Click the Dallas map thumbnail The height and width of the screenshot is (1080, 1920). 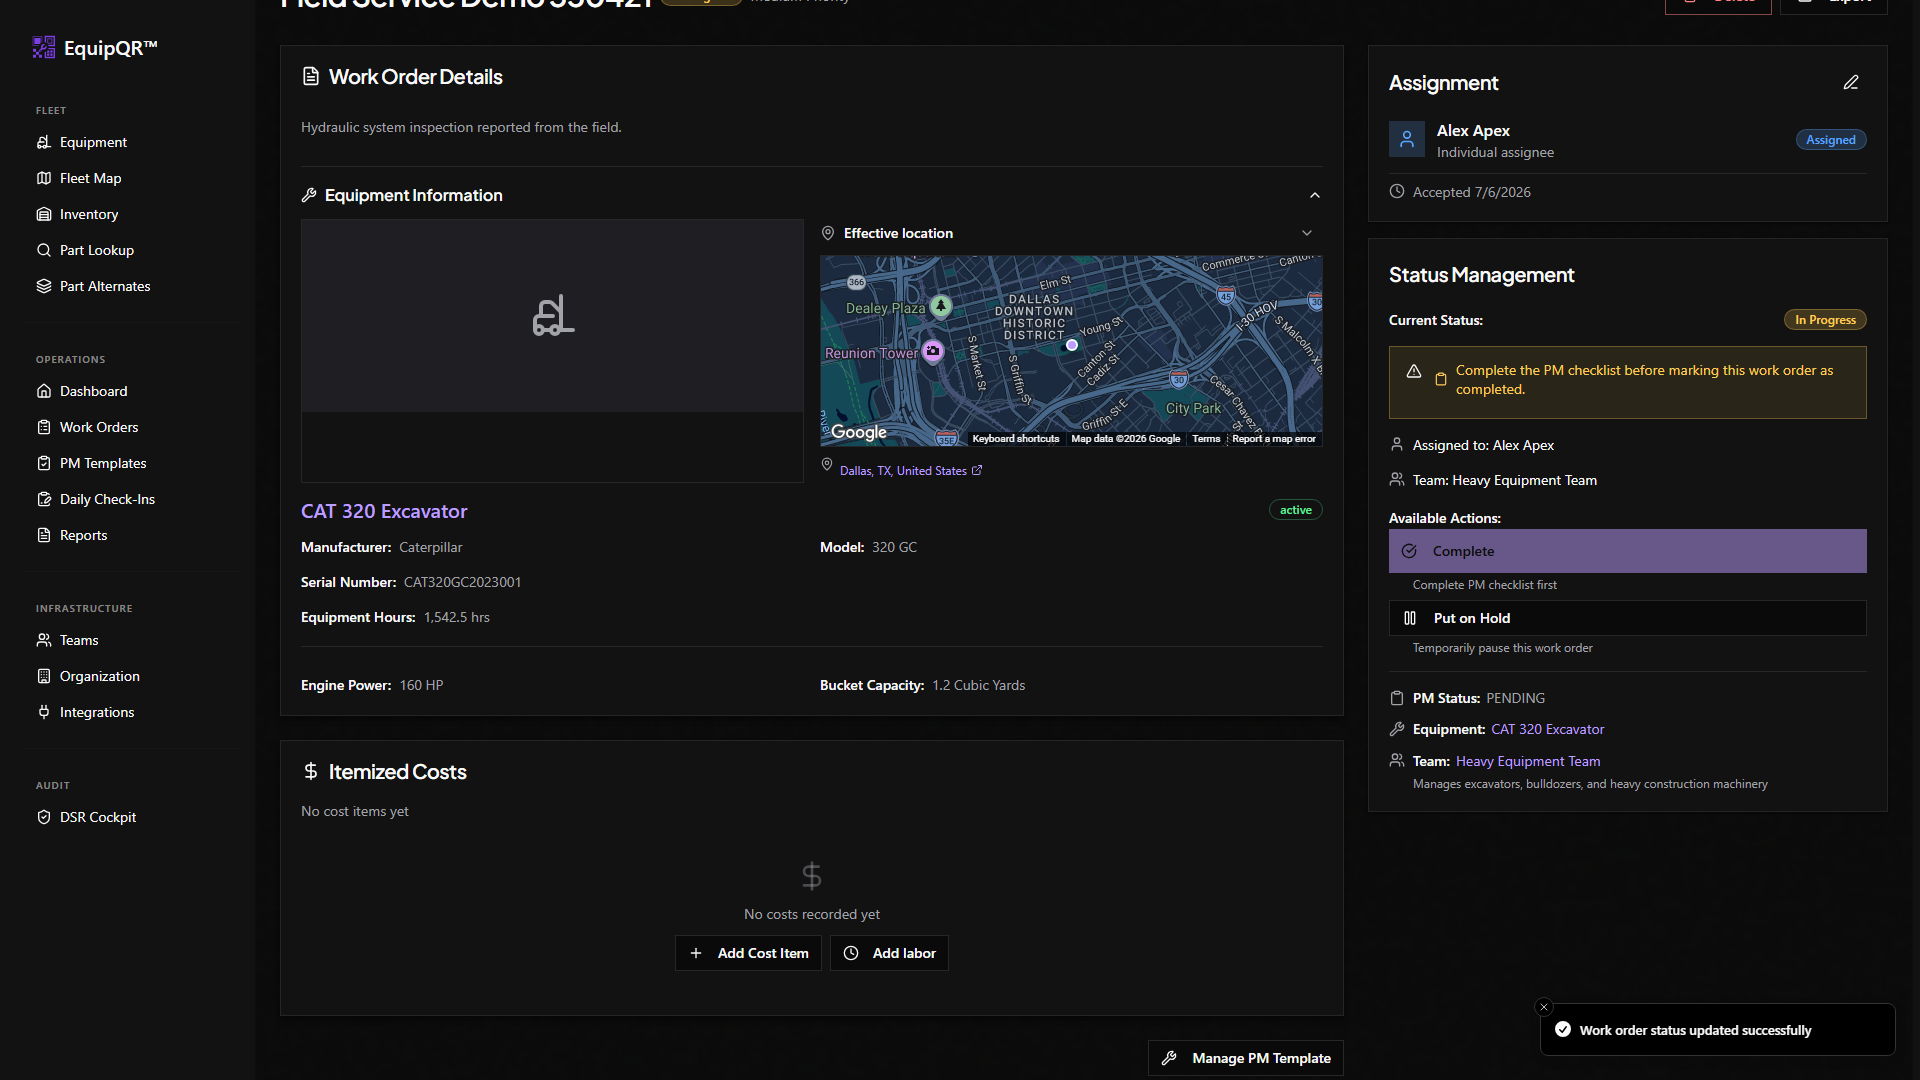click(1071, 350)
